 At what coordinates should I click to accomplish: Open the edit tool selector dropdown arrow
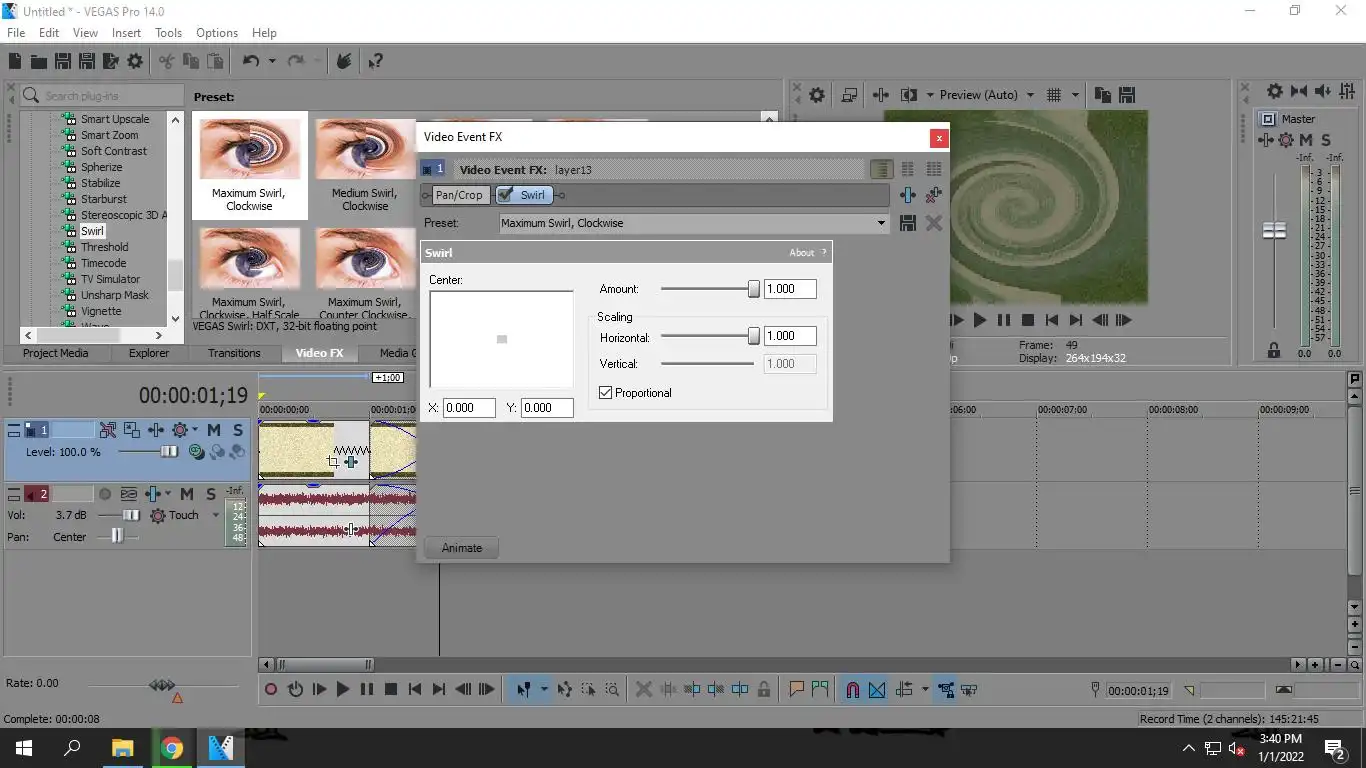544,689
